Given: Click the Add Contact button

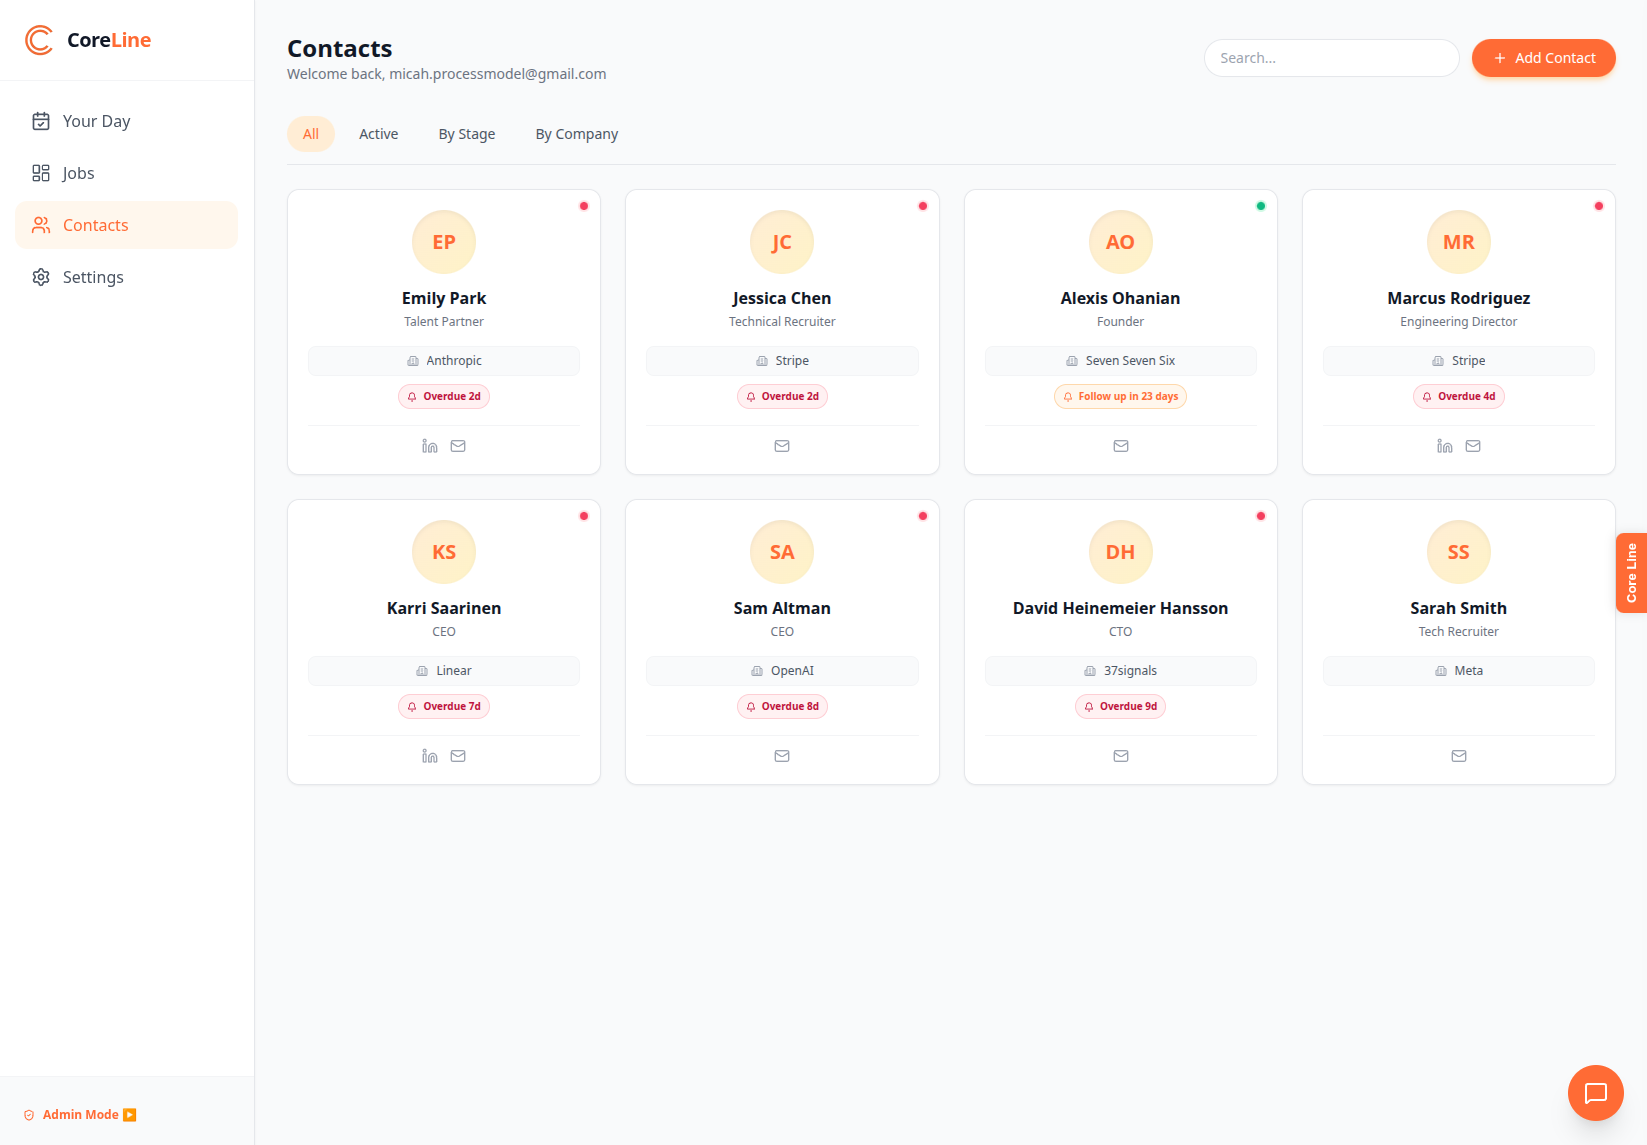Looking at the screenshot, I should coord(1543,58).
